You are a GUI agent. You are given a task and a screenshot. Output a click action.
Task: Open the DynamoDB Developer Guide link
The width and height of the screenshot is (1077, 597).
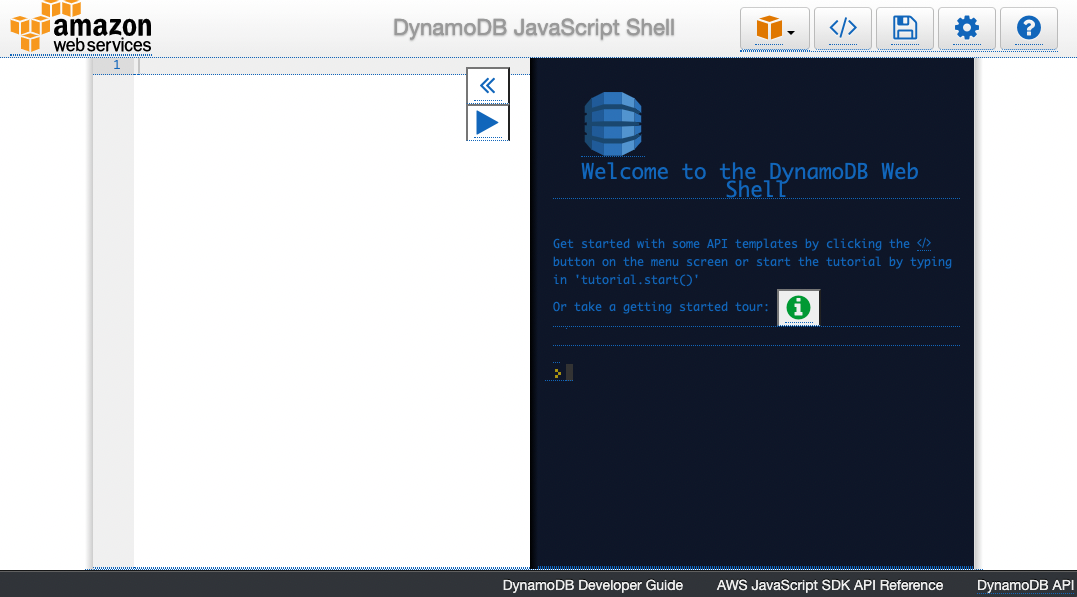click(593, 585)
